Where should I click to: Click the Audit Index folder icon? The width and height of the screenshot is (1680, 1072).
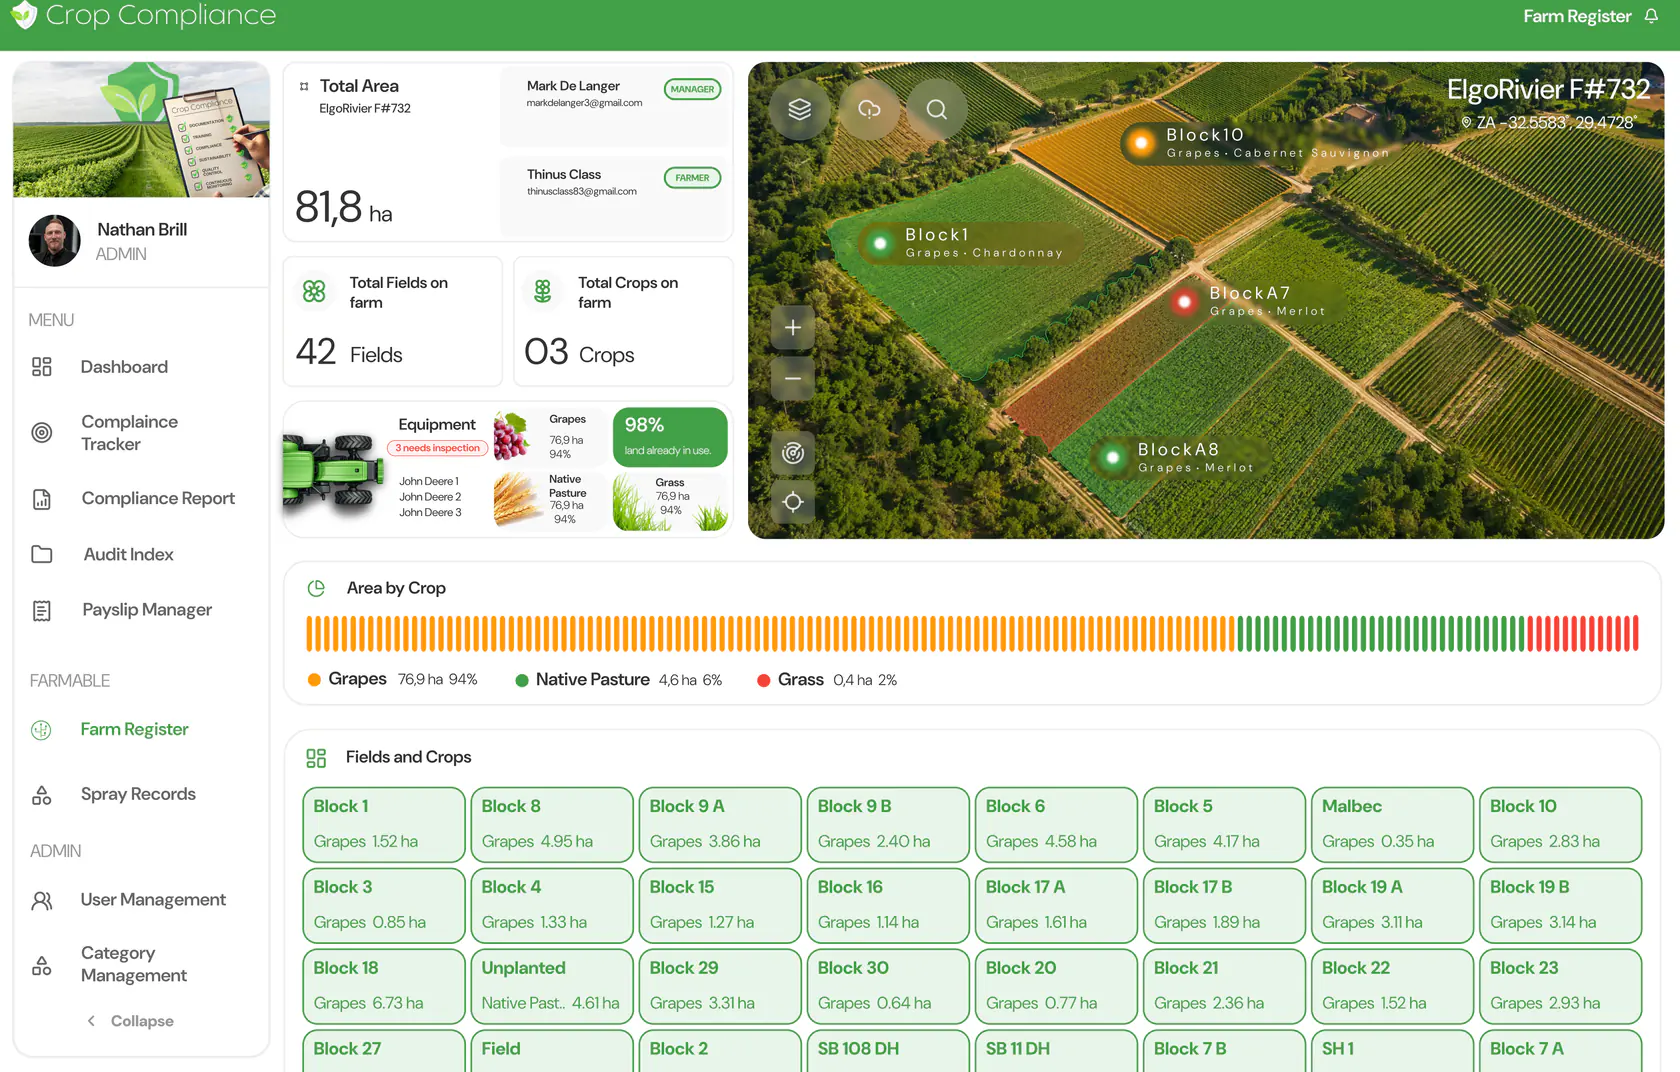[x=42, y=554]
